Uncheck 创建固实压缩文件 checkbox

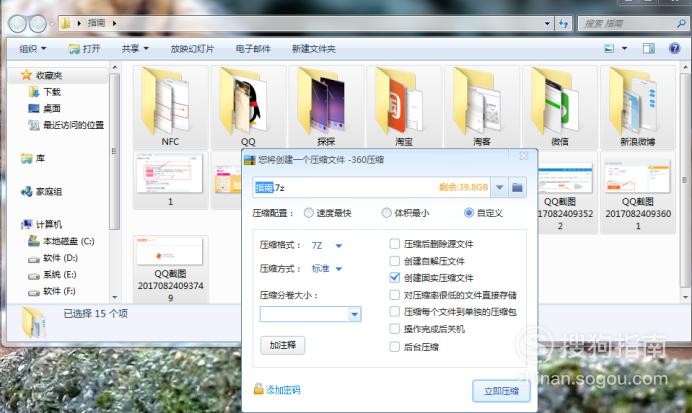coord(395,278)
